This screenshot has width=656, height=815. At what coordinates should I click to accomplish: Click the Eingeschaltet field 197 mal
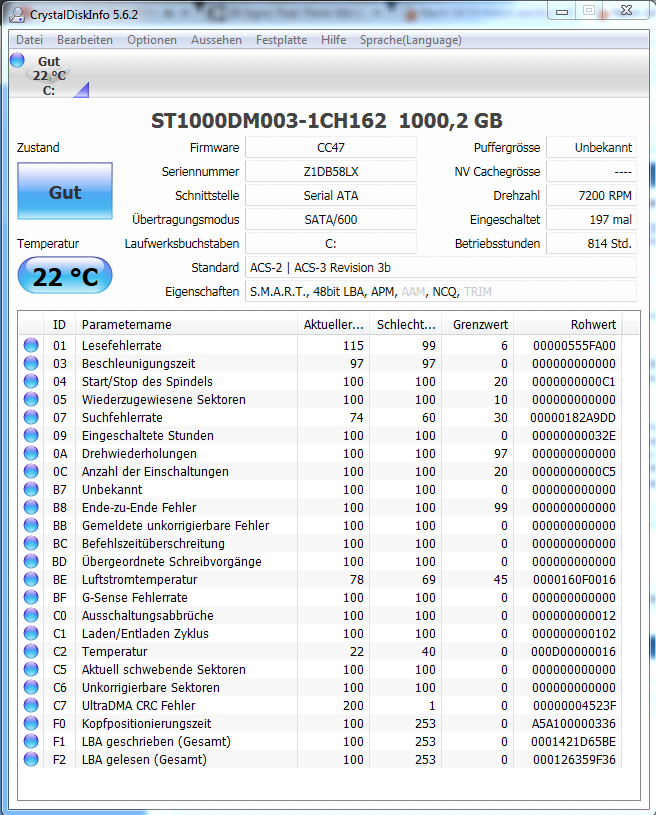point(592,219)
